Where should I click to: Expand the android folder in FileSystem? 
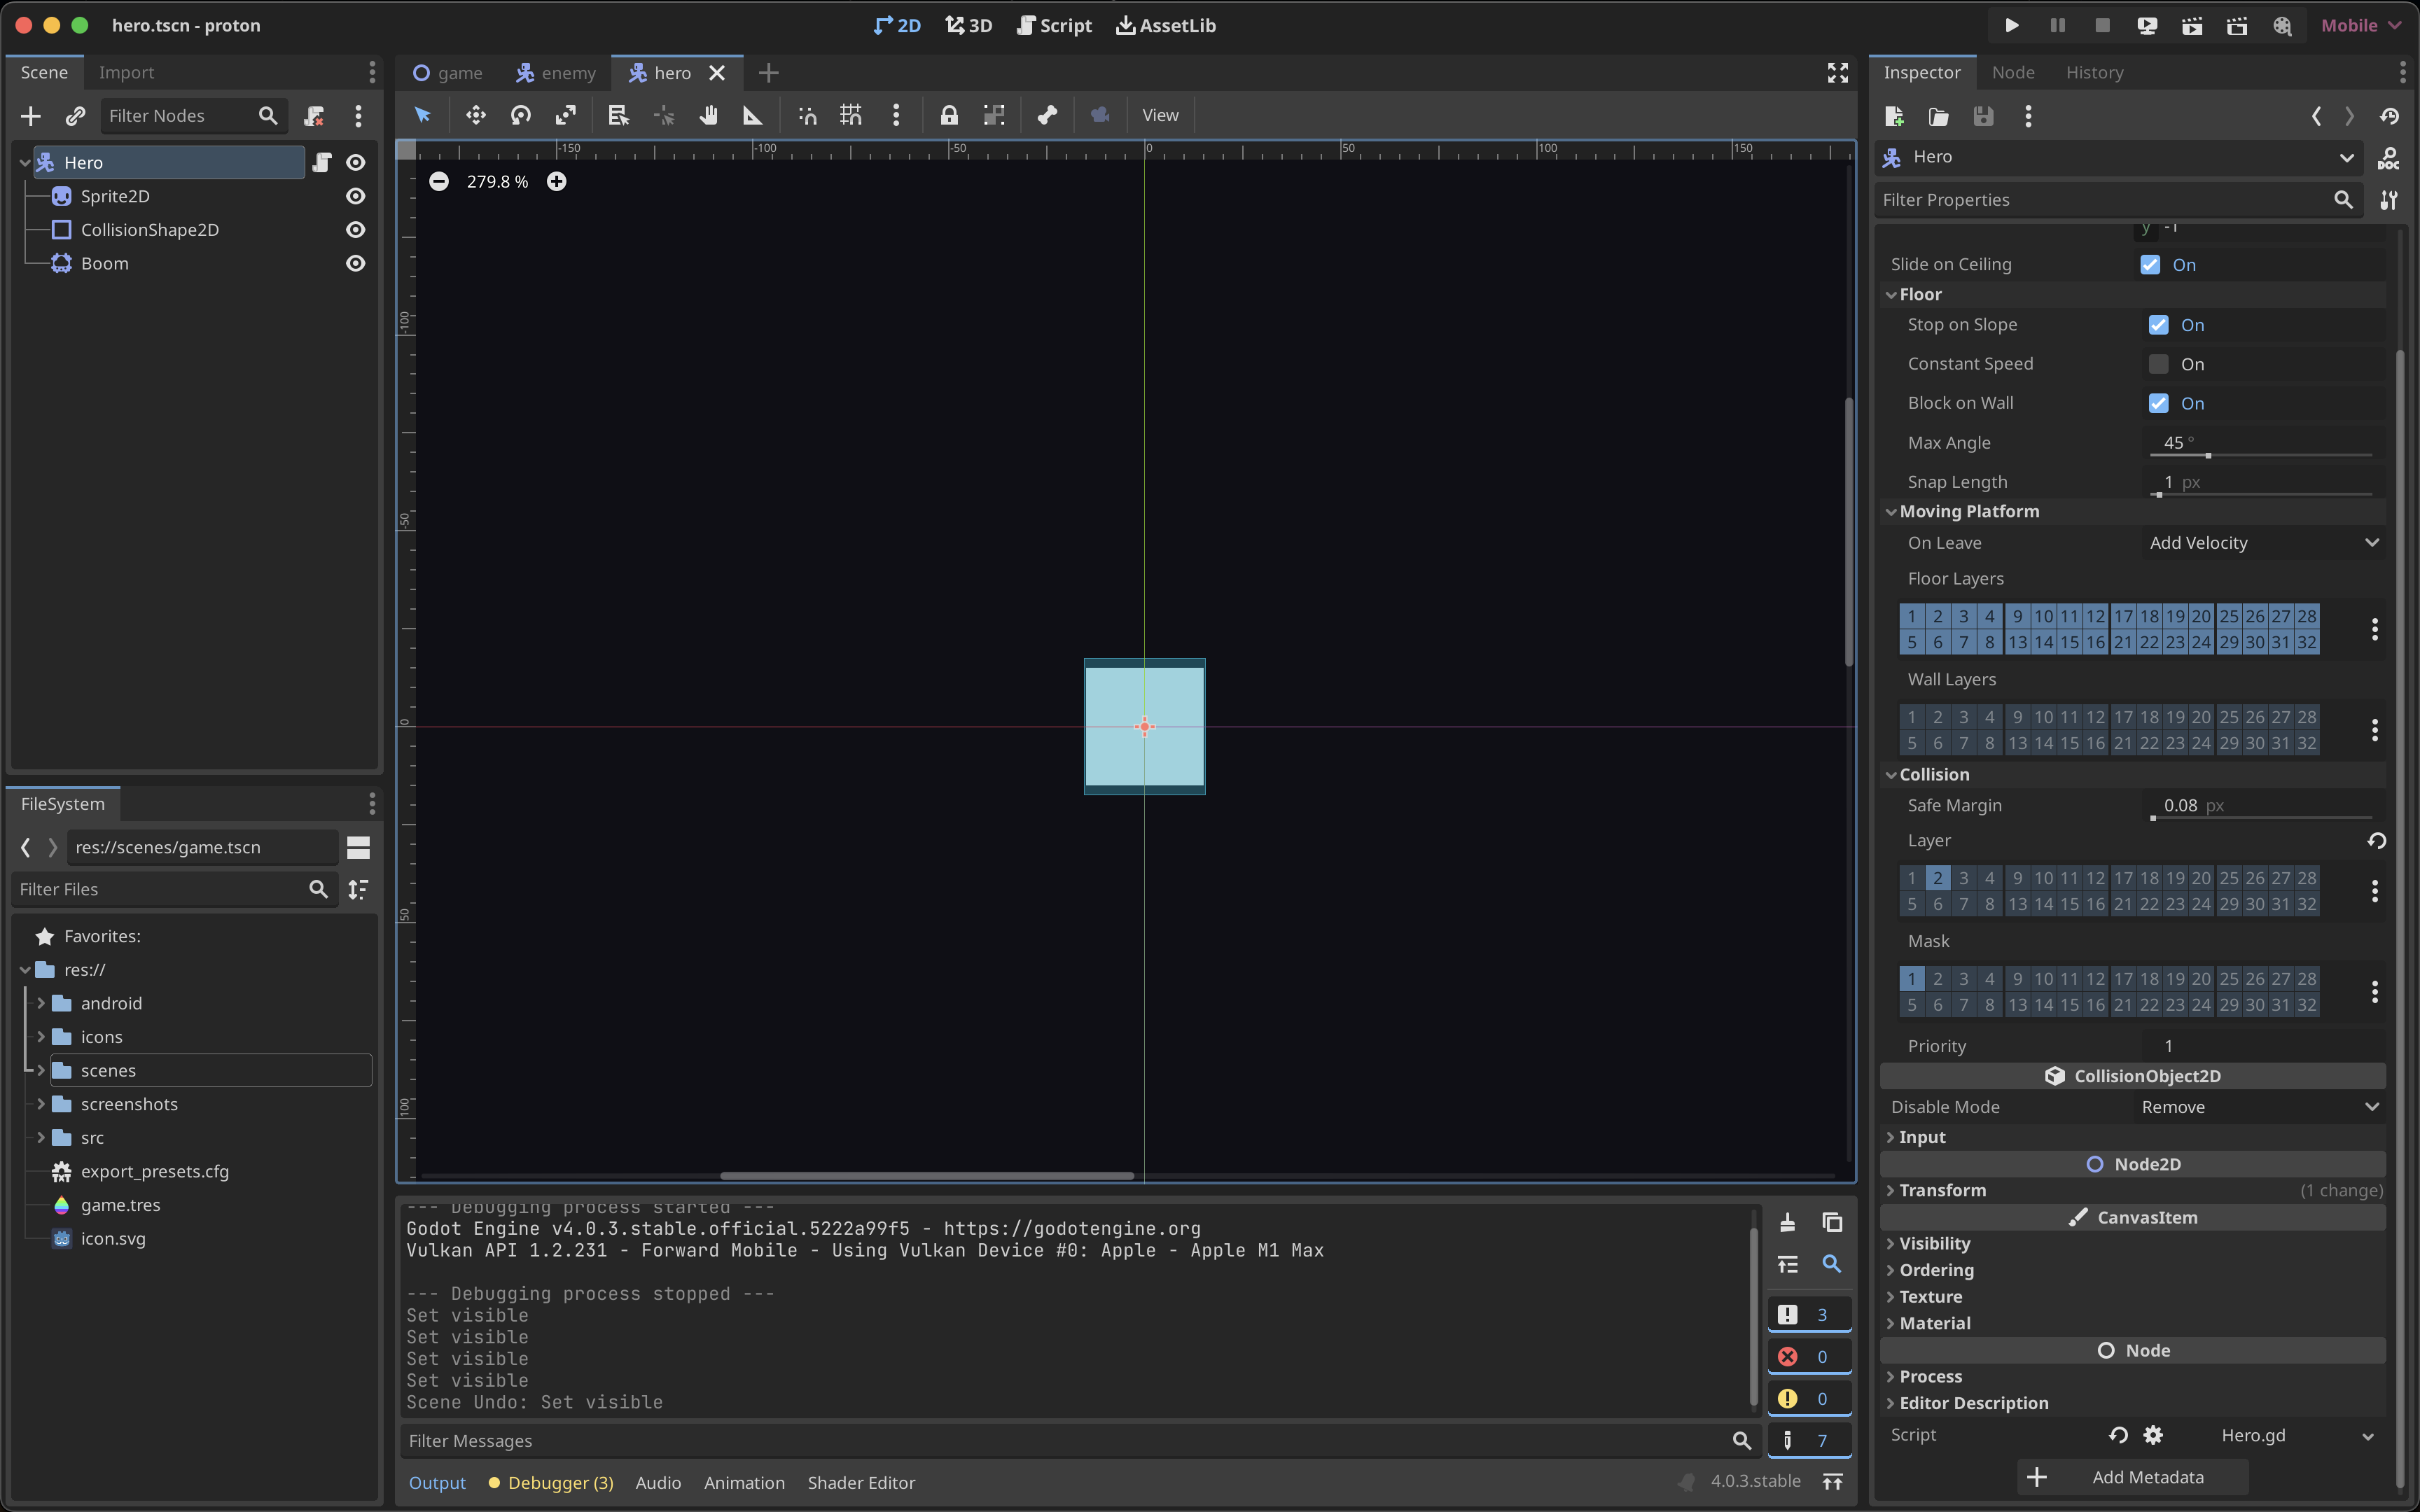click(41, 1003)
